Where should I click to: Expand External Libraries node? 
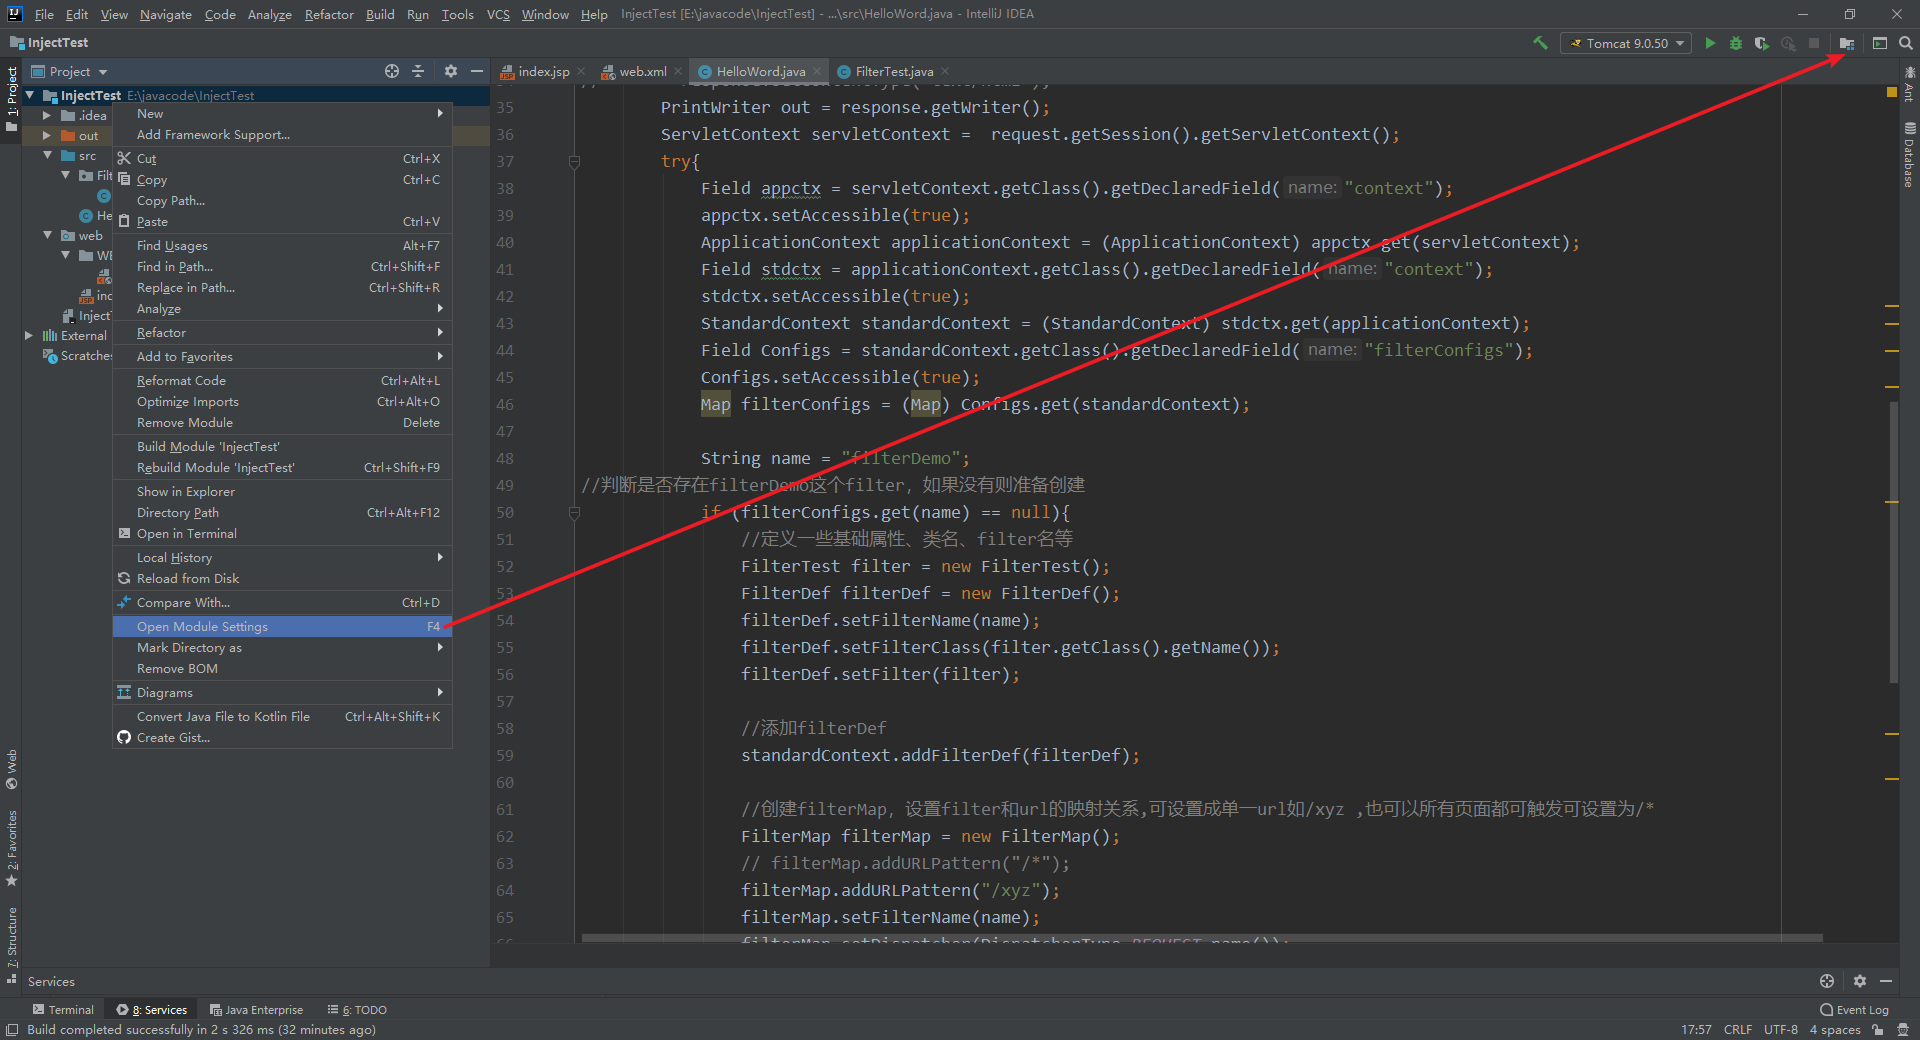(29, 335)
